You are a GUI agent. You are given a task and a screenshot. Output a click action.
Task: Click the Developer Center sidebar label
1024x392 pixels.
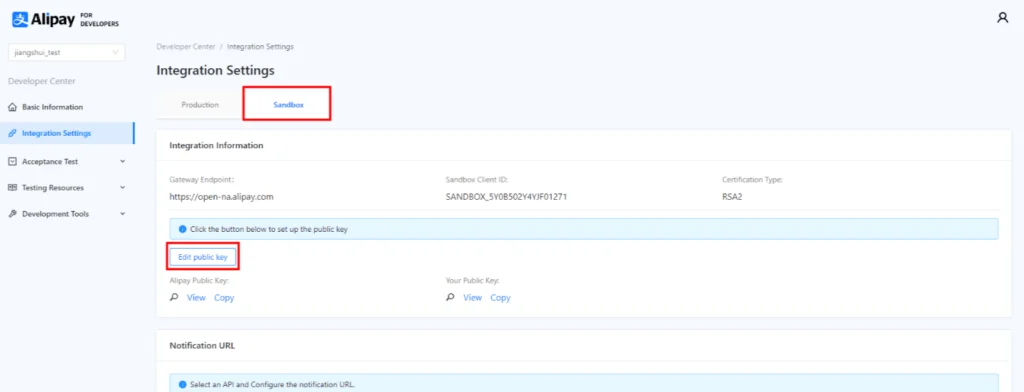point(42,81)
